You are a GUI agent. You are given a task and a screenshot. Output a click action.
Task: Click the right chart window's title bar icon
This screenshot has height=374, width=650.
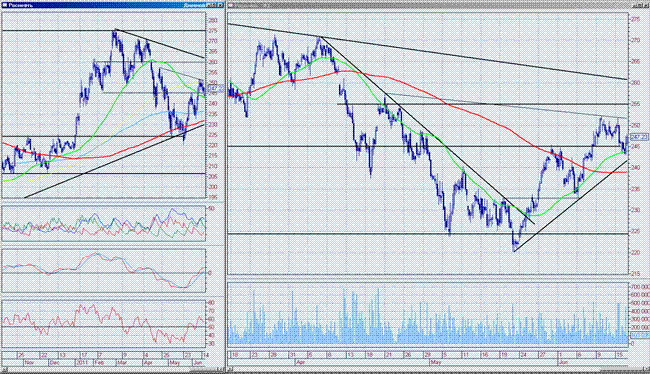click(231, 5)
